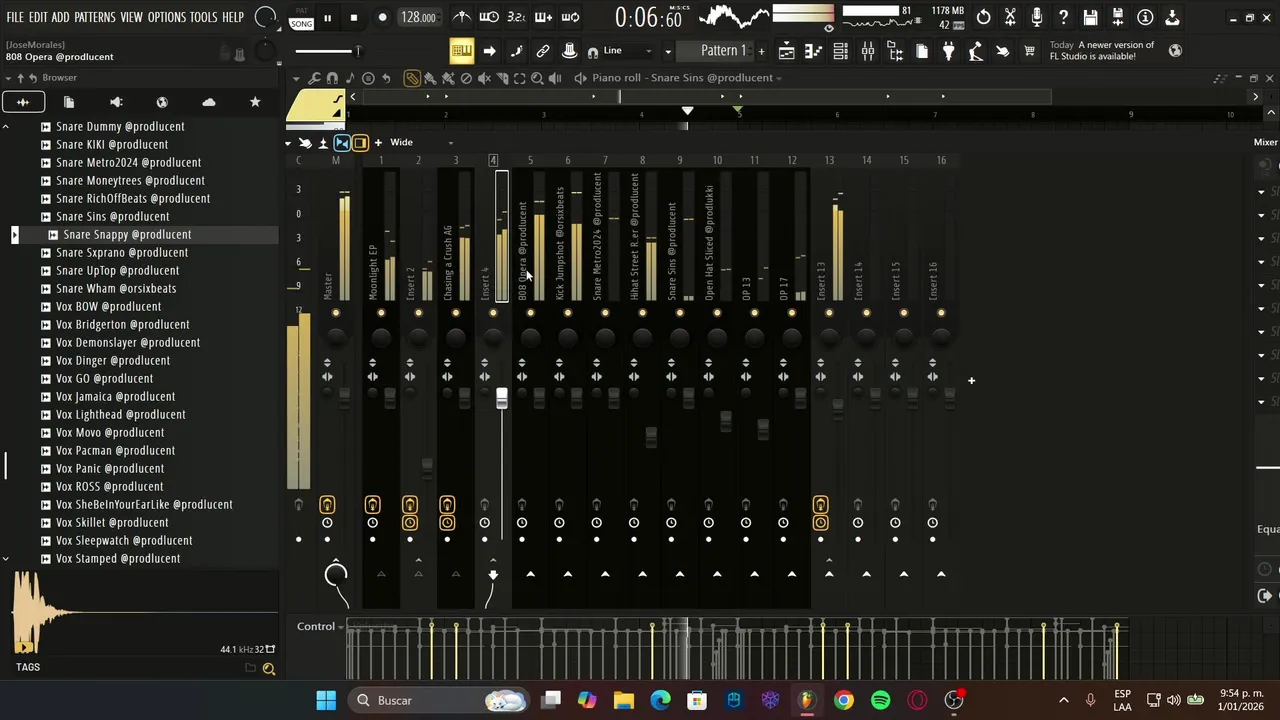Open the PATTERNS menu
The width and height of the screenshot is (1280, 720).
(95, 17)
